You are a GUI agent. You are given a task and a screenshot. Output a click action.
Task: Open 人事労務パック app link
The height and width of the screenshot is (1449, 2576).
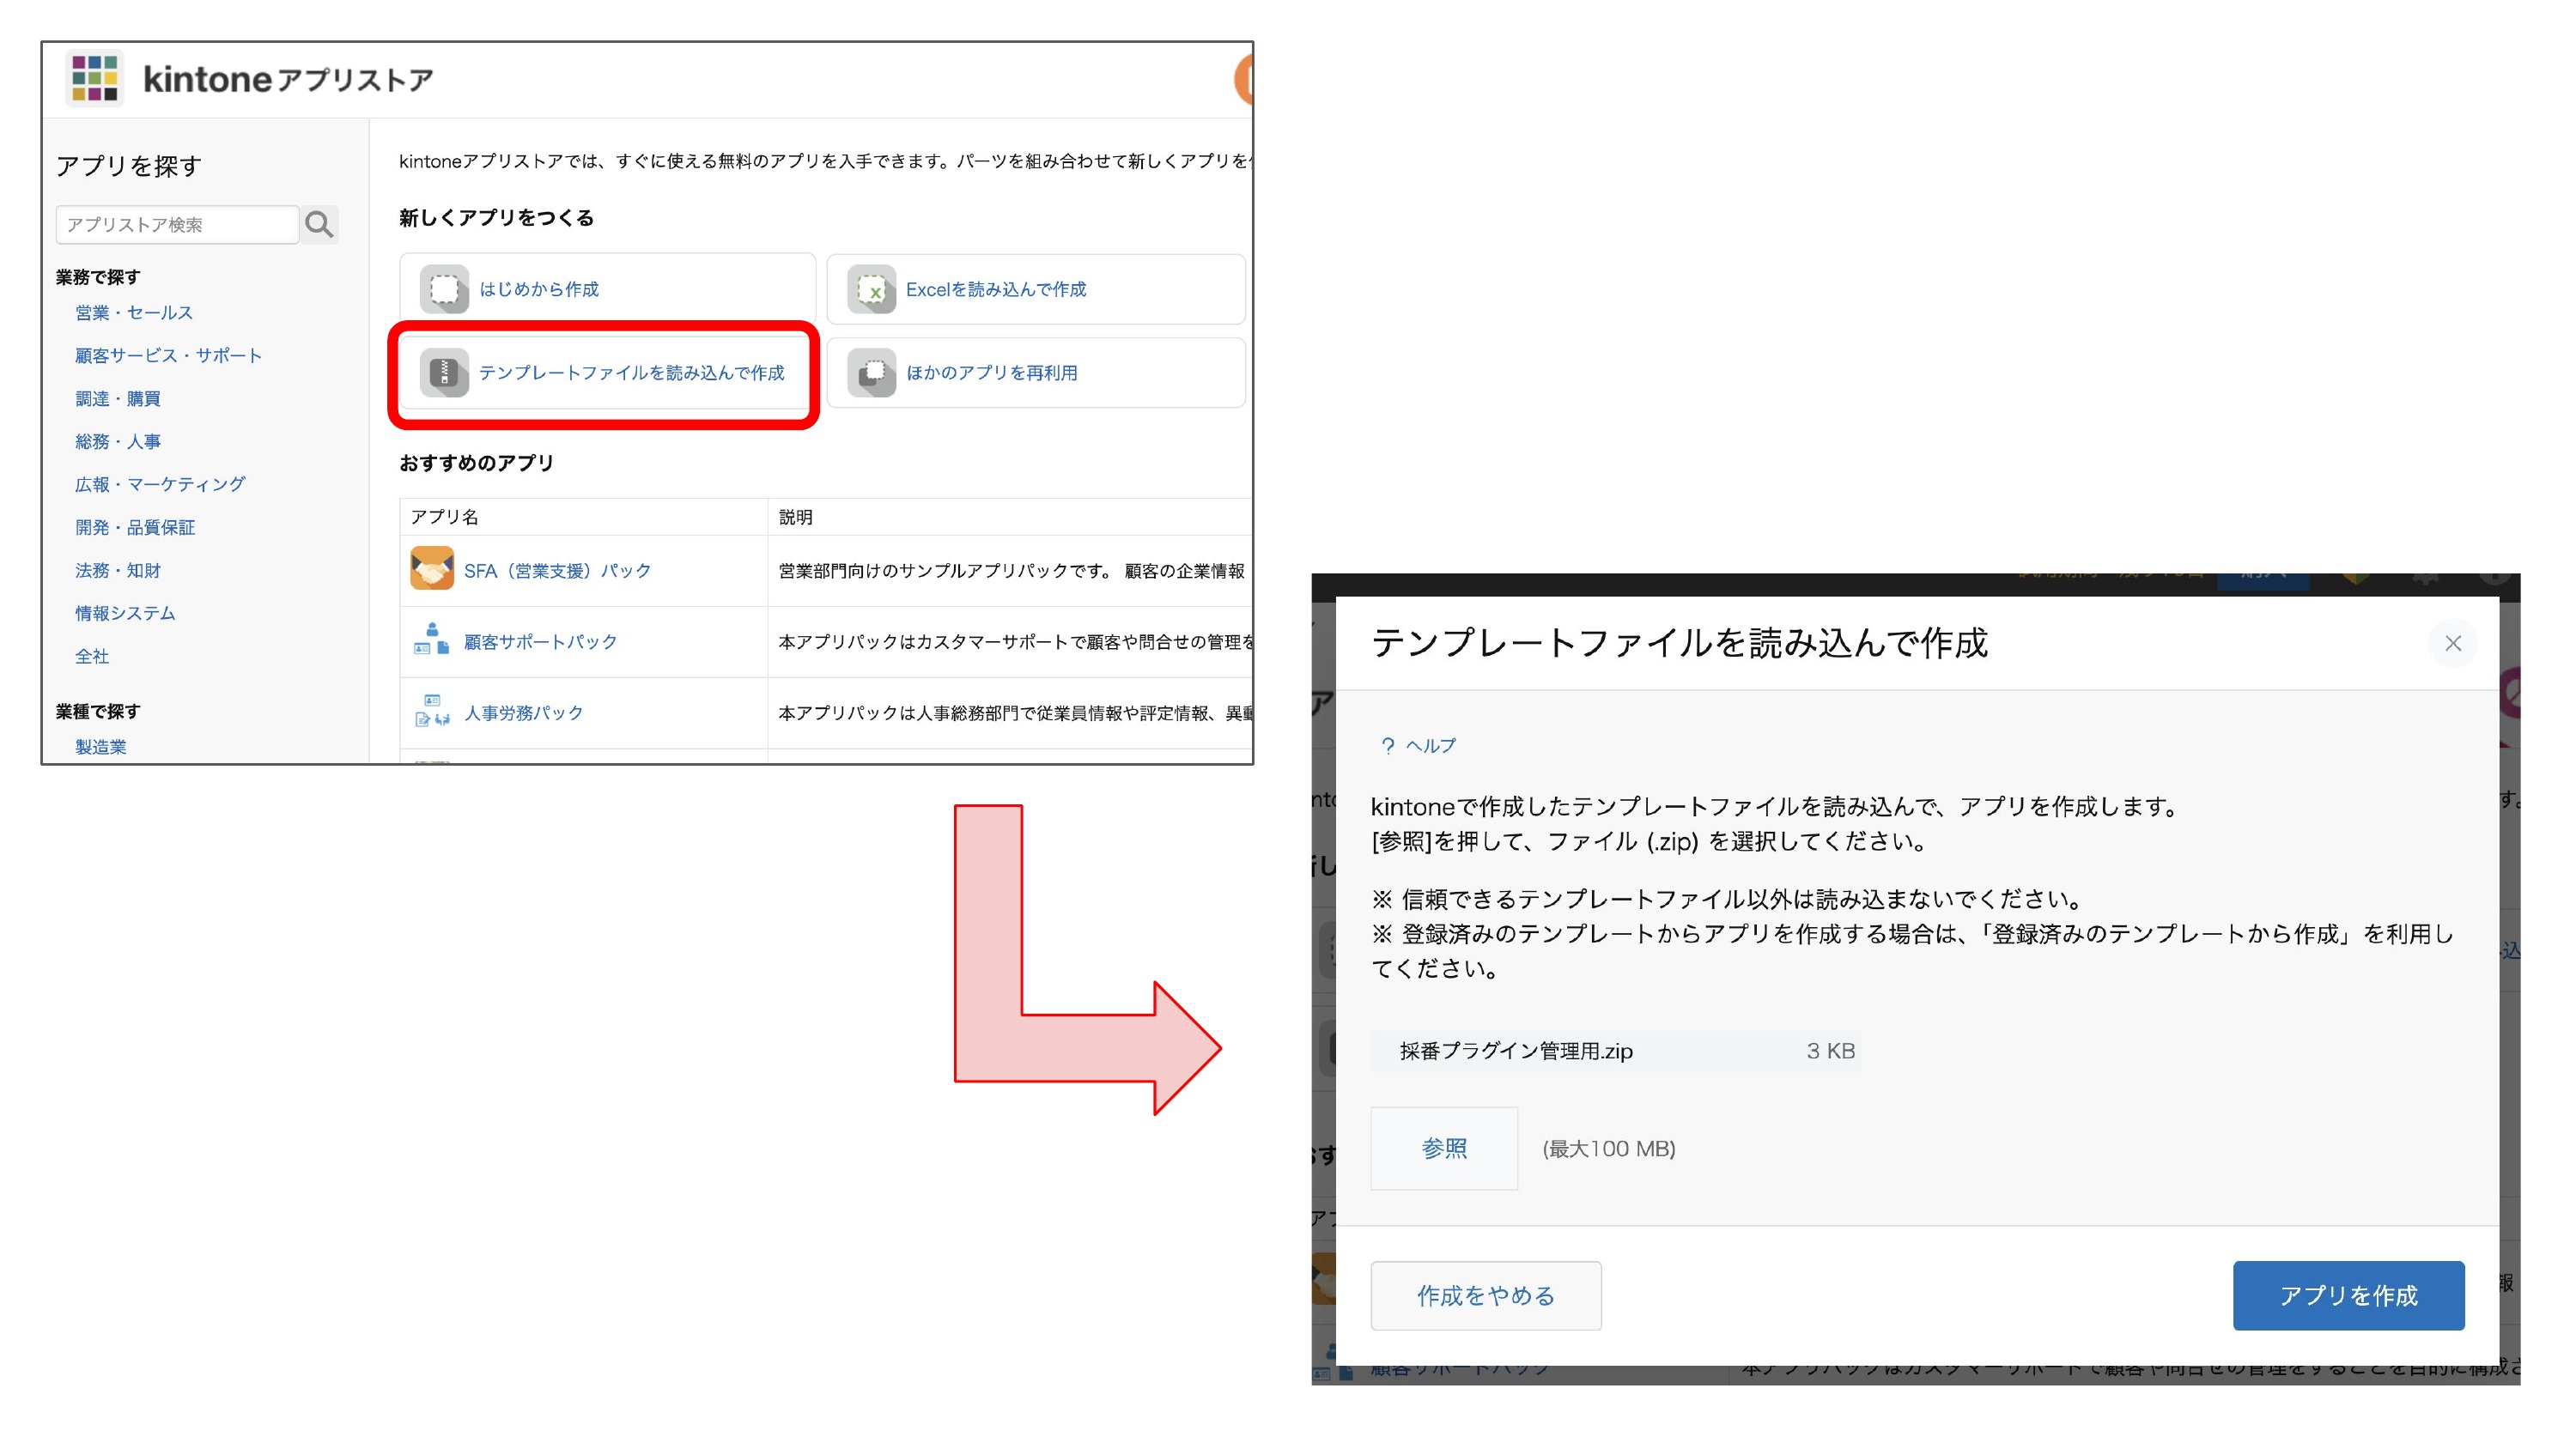click(523, 713)
